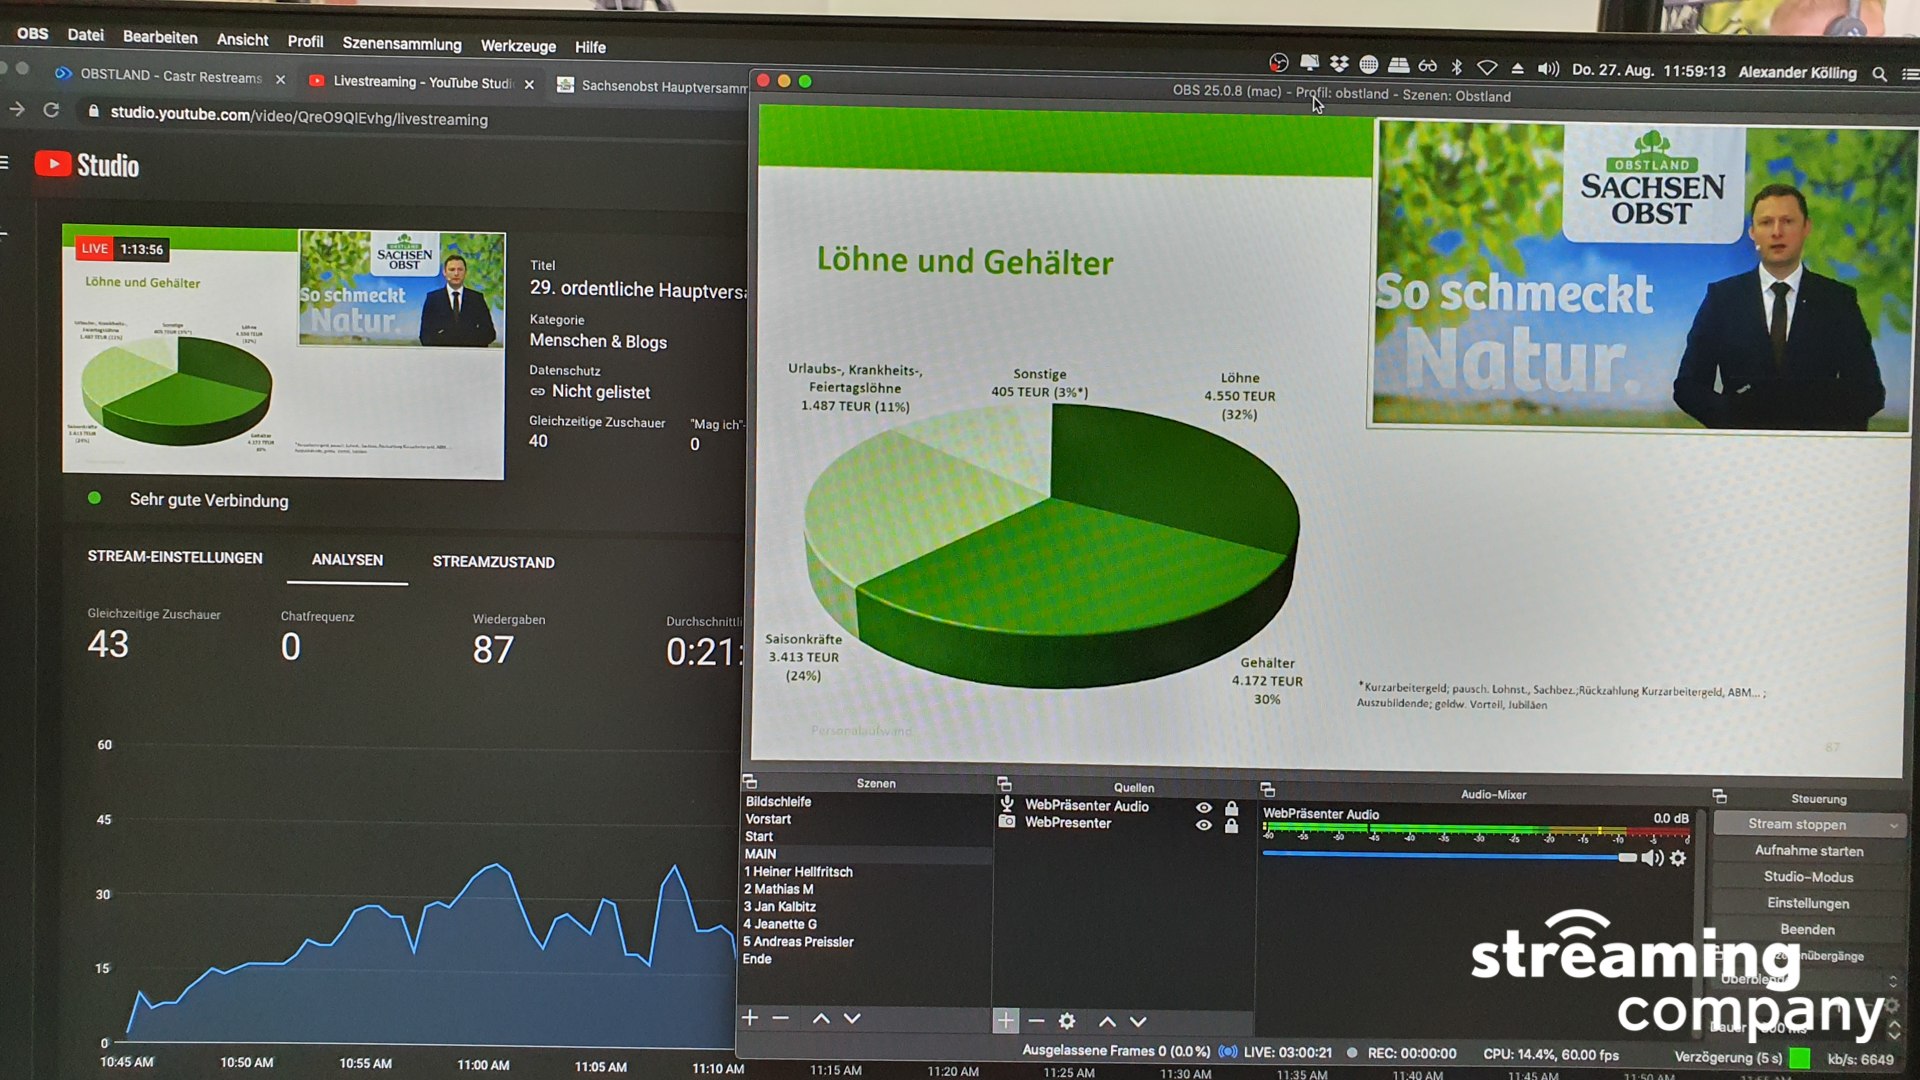The image size is (1920, 1080).
Task: Pop out the Audio-Mixer dock icon
Action: (x=1267, y=790)
